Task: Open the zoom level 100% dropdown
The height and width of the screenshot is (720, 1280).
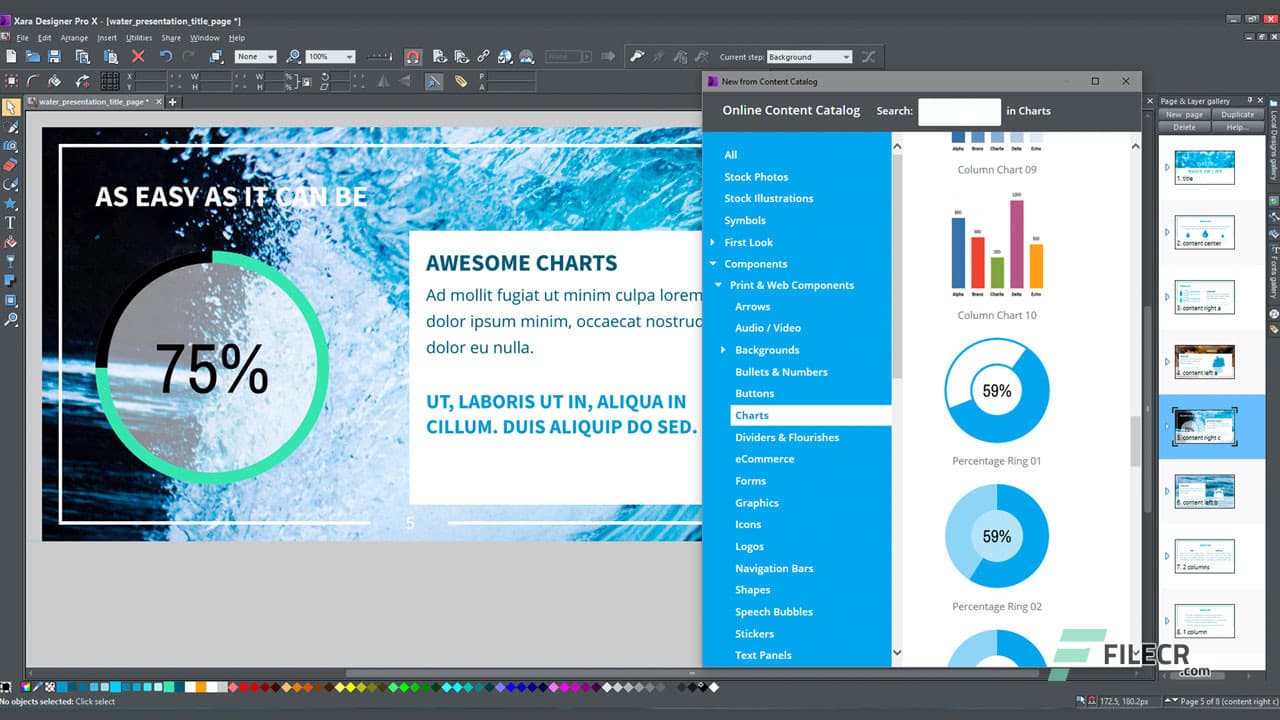Action: (x=330, y=57)
